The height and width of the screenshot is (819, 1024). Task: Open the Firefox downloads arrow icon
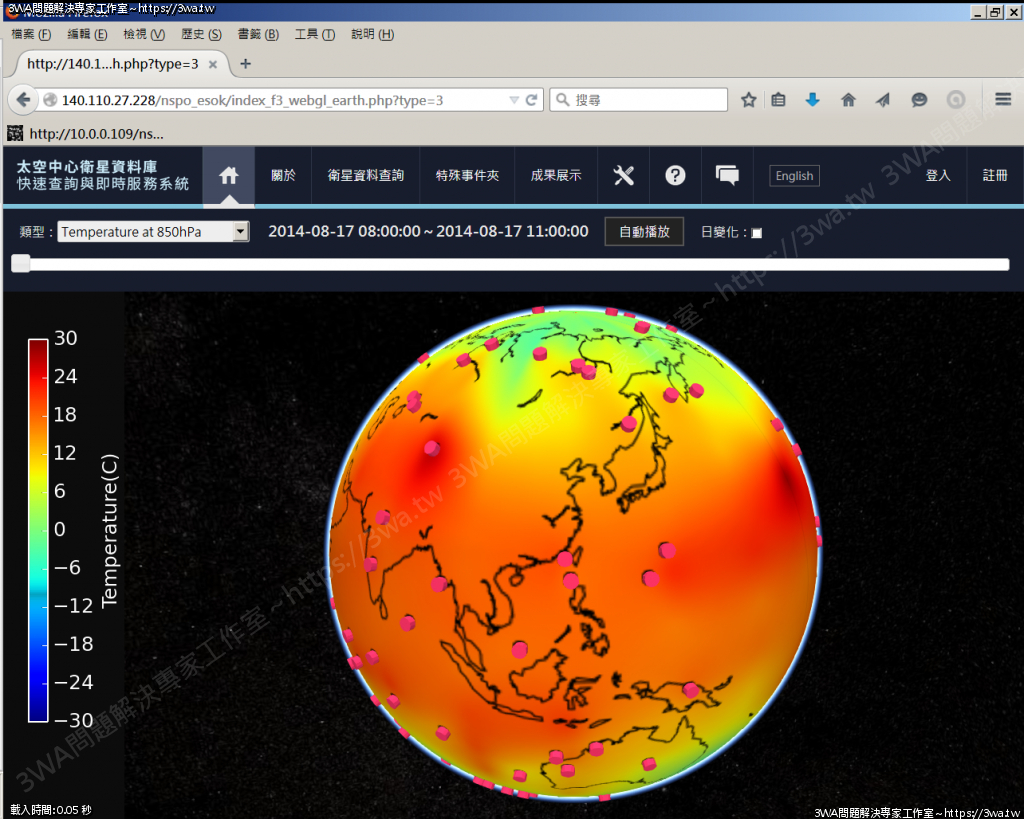pos(813,100)
